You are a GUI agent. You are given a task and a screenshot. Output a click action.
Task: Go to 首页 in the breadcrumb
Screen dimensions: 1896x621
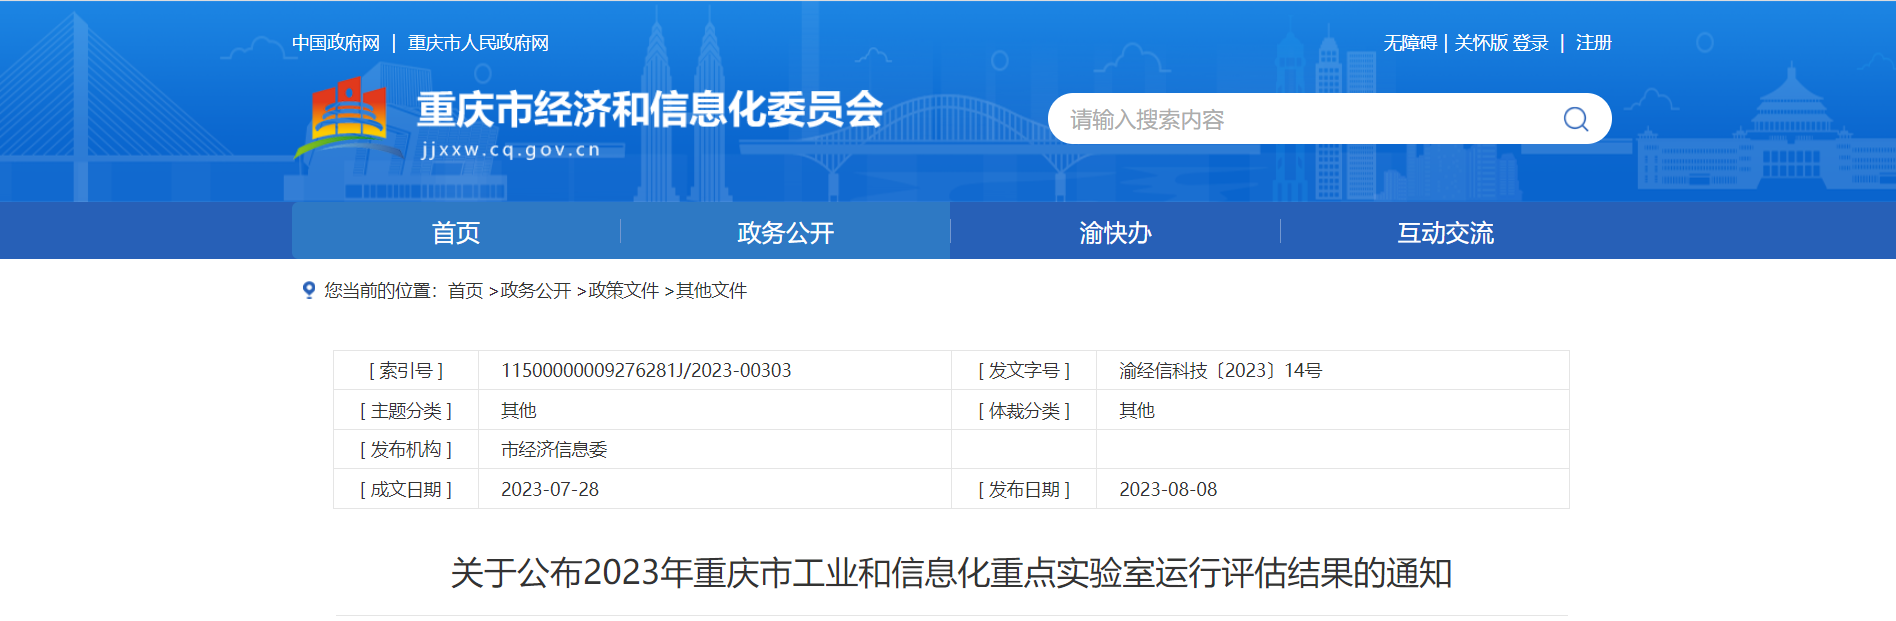click(465, 290)
